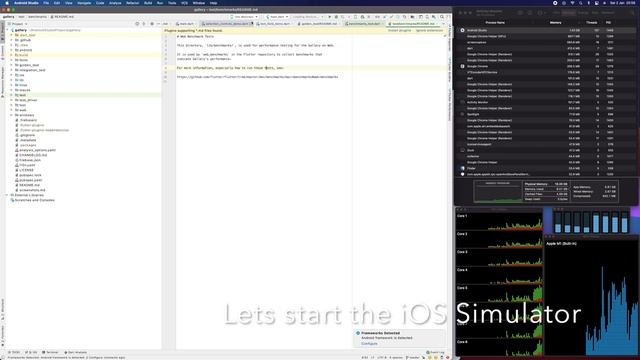Image resolution: width=640 pixels, height=360 pixels.
Task: Sort by Memory column in Activity Monitor
Action: (556, 23)
